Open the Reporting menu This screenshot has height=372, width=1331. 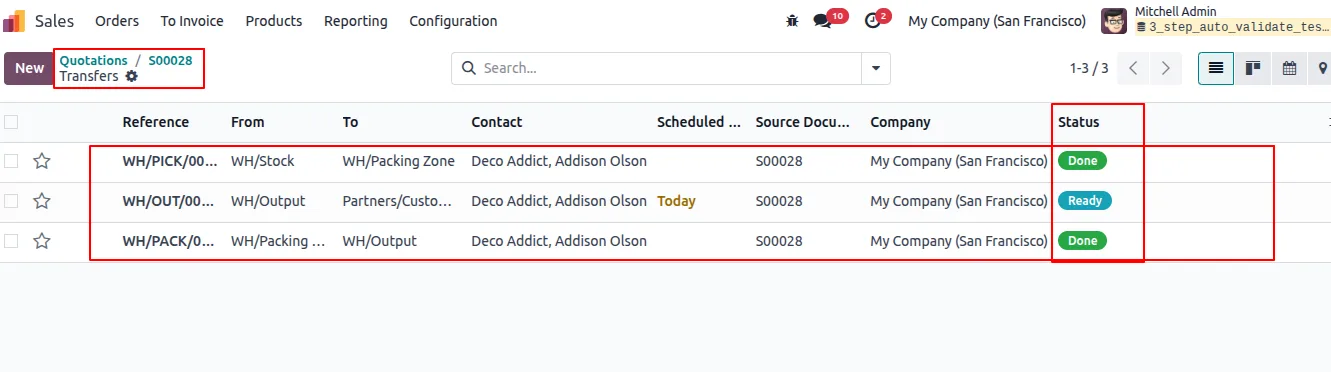coord(356,21)
